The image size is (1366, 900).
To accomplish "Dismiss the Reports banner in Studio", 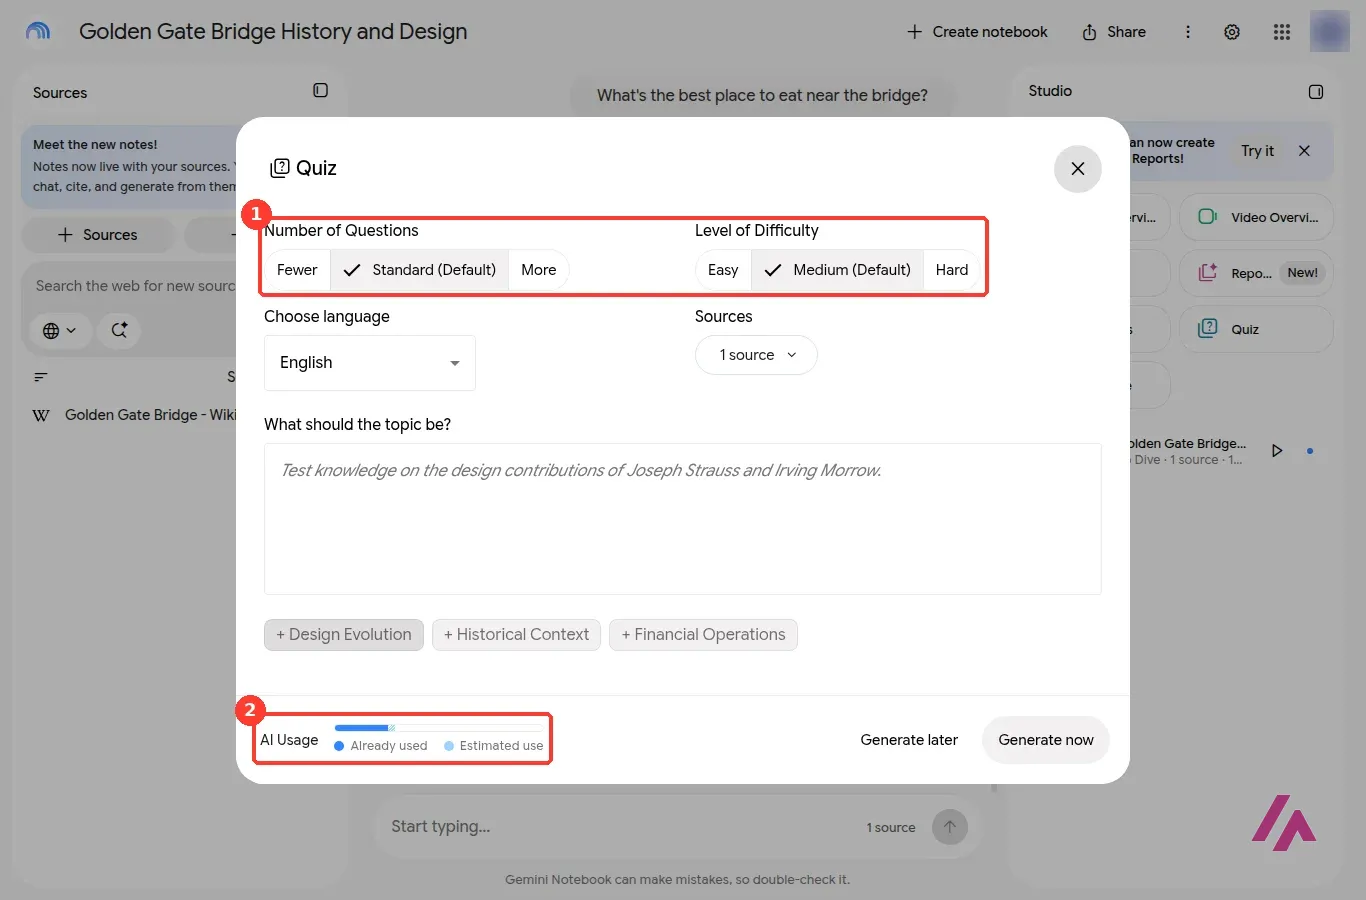I will click(1304, 151).
